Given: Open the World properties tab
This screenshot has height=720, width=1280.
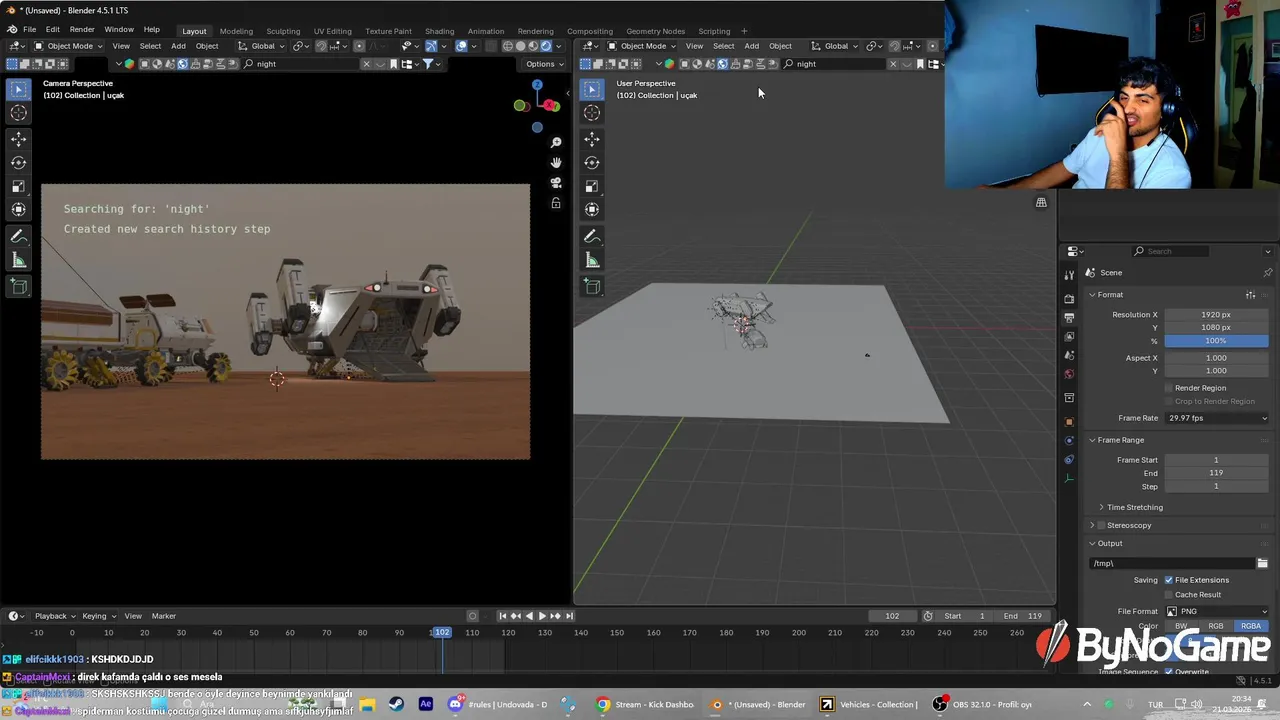Looking at the screenshot, I should point(1069,374).
